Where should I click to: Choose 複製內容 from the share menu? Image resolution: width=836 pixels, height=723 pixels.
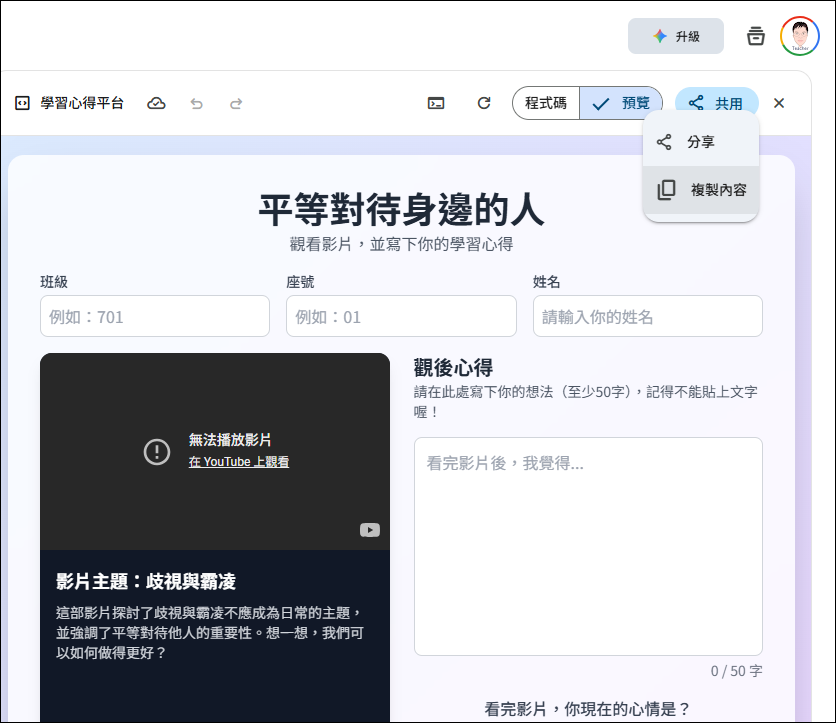click(701, 190)
